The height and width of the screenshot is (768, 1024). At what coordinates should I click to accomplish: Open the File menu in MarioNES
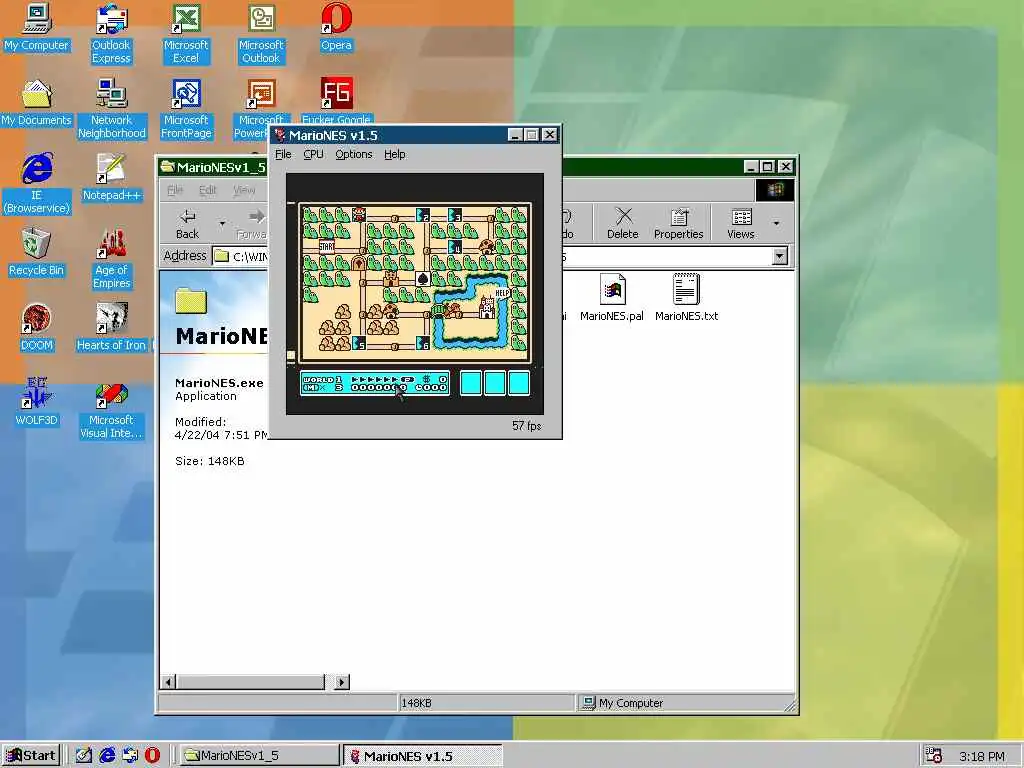(283, 154)
